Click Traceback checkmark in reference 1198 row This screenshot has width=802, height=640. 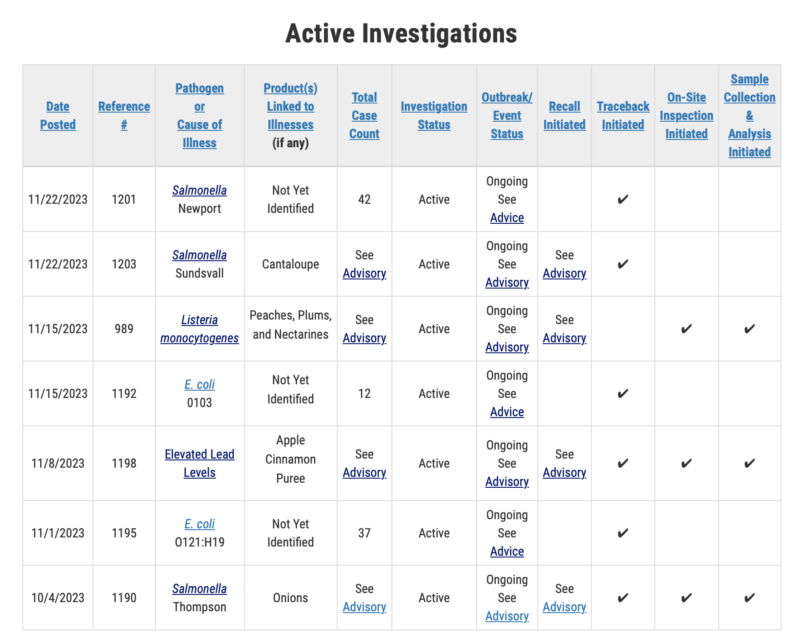[622, 464]
